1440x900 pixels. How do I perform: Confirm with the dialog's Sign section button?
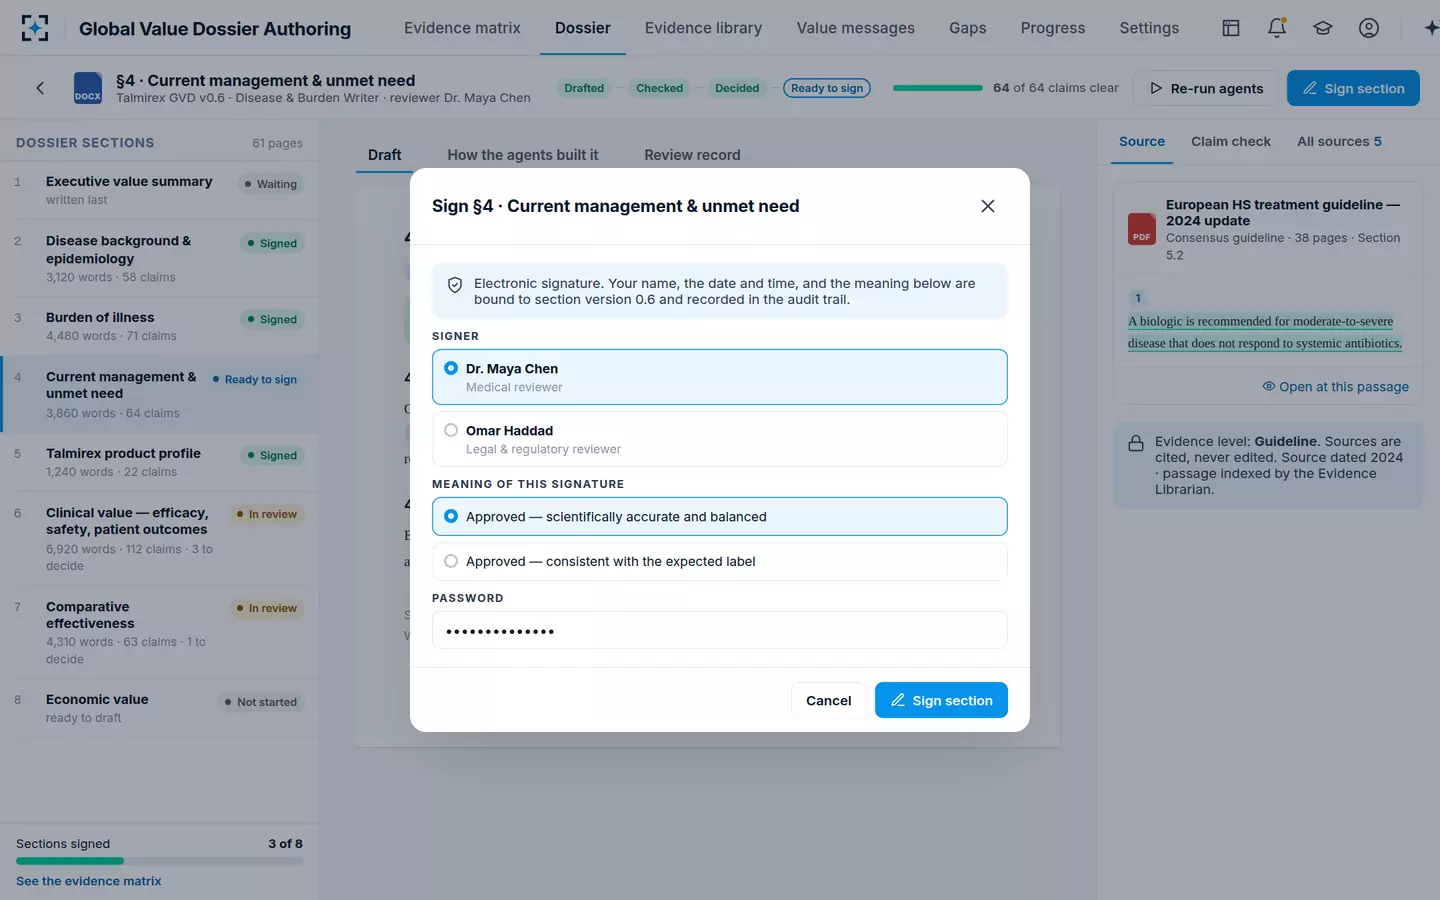pyautogui.click(x=941, y=700)
